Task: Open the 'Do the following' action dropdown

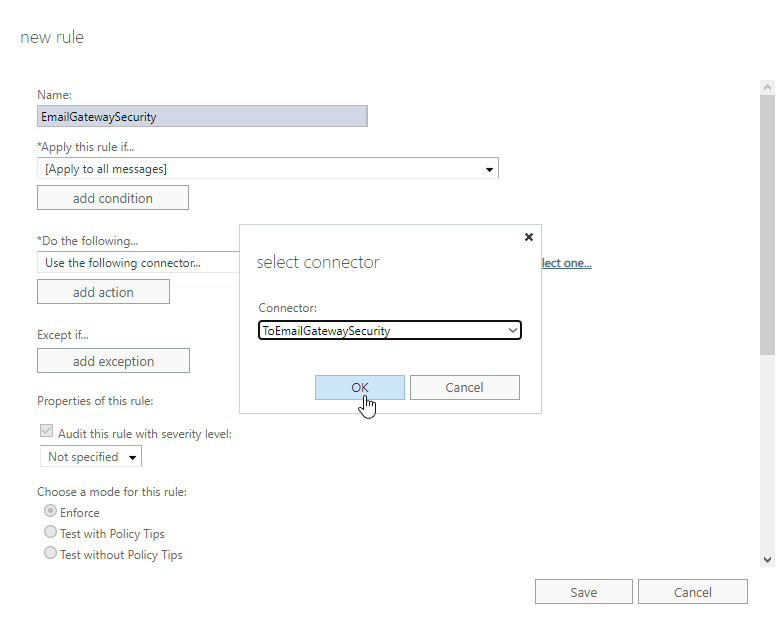Action: click(x=138, y=263)
